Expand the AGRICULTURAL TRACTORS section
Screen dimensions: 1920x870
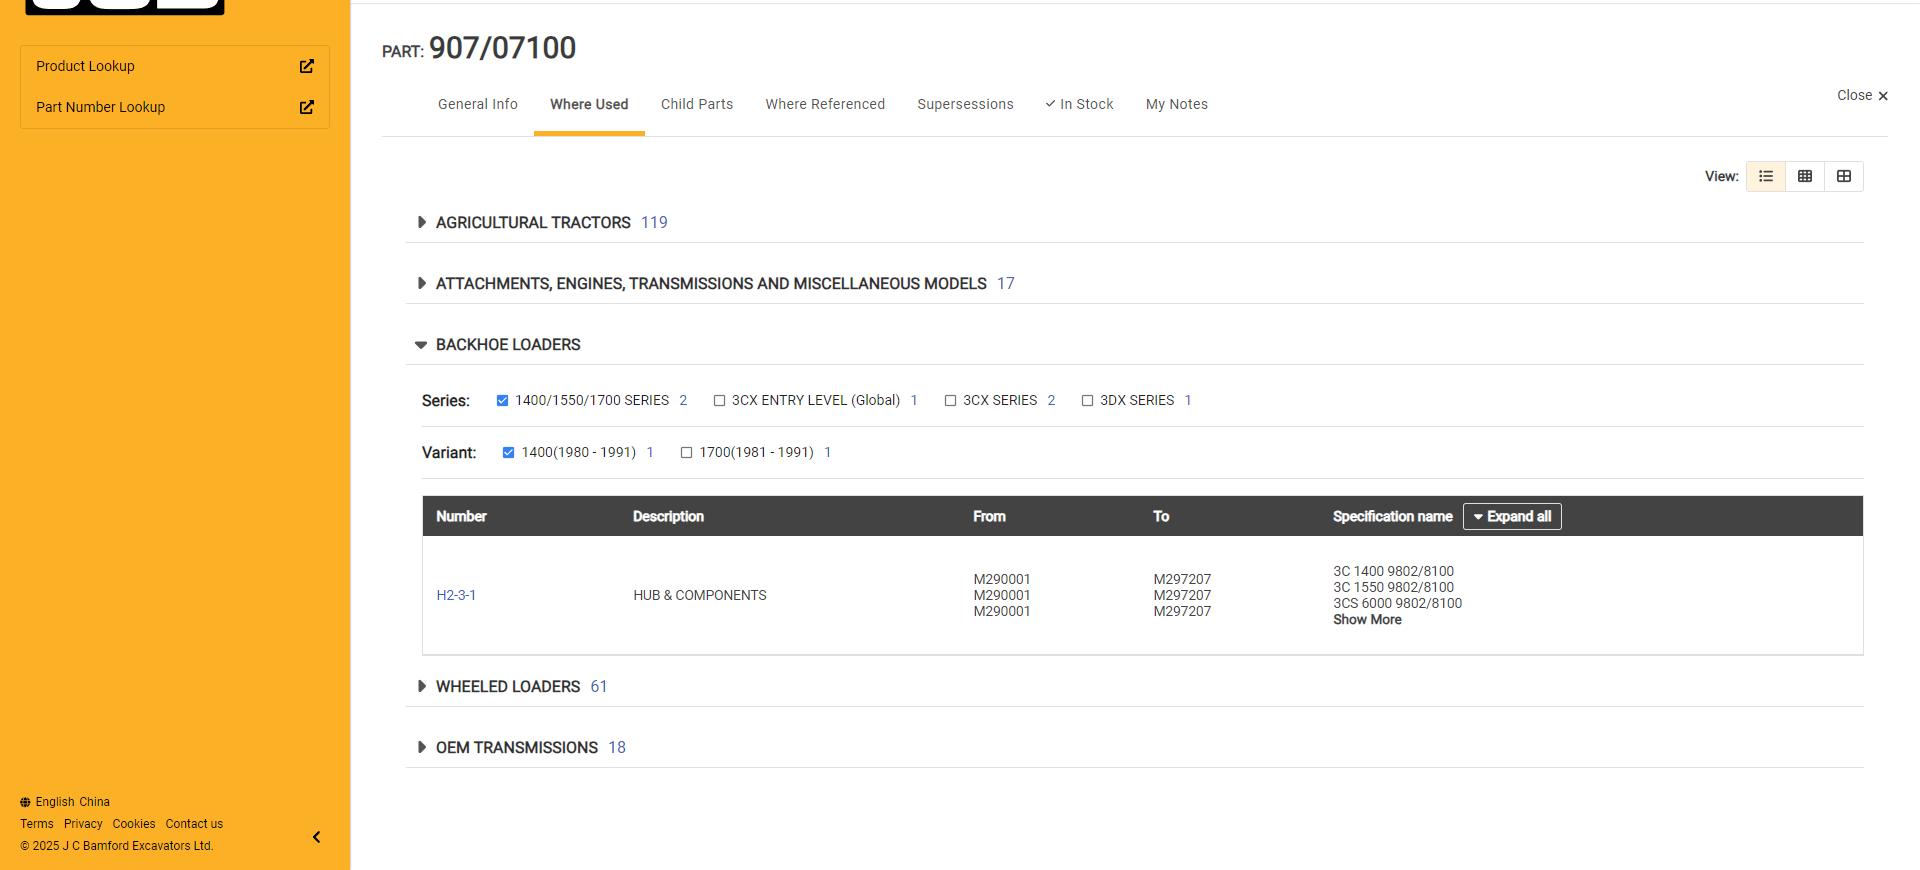[x=422, y=223]
